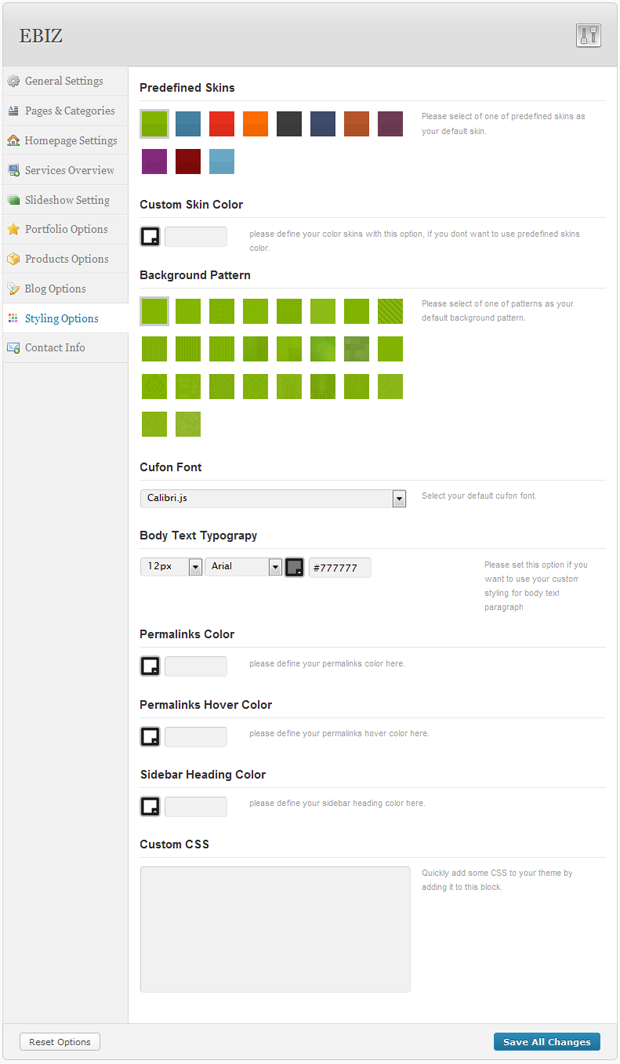620x1064 pixels.
Task: Open the Body Text color picker icon
Action: tap(295, 567)
